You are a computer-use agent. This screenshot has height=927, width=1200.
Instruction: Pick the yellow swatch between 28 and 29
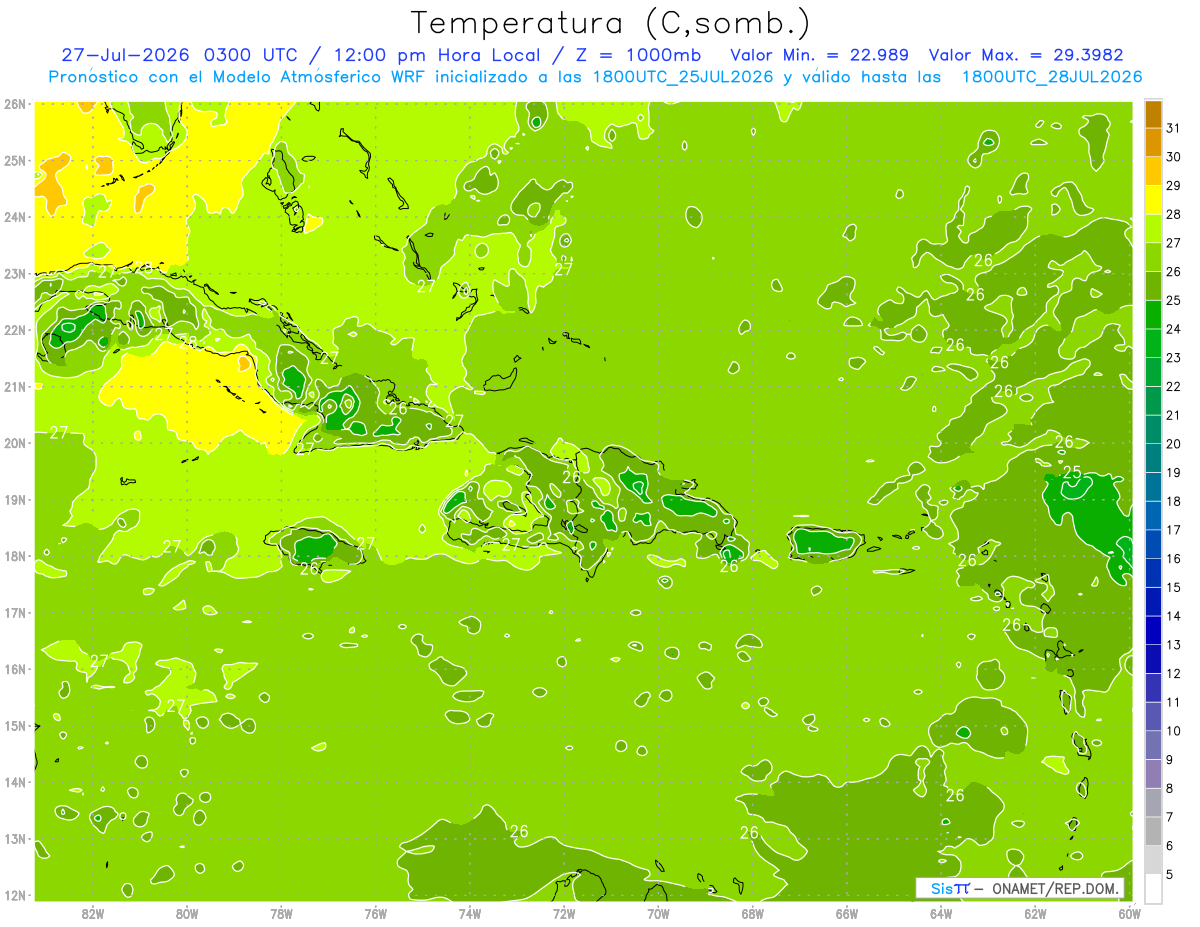pyautogui.click(x=1154, y=200)
